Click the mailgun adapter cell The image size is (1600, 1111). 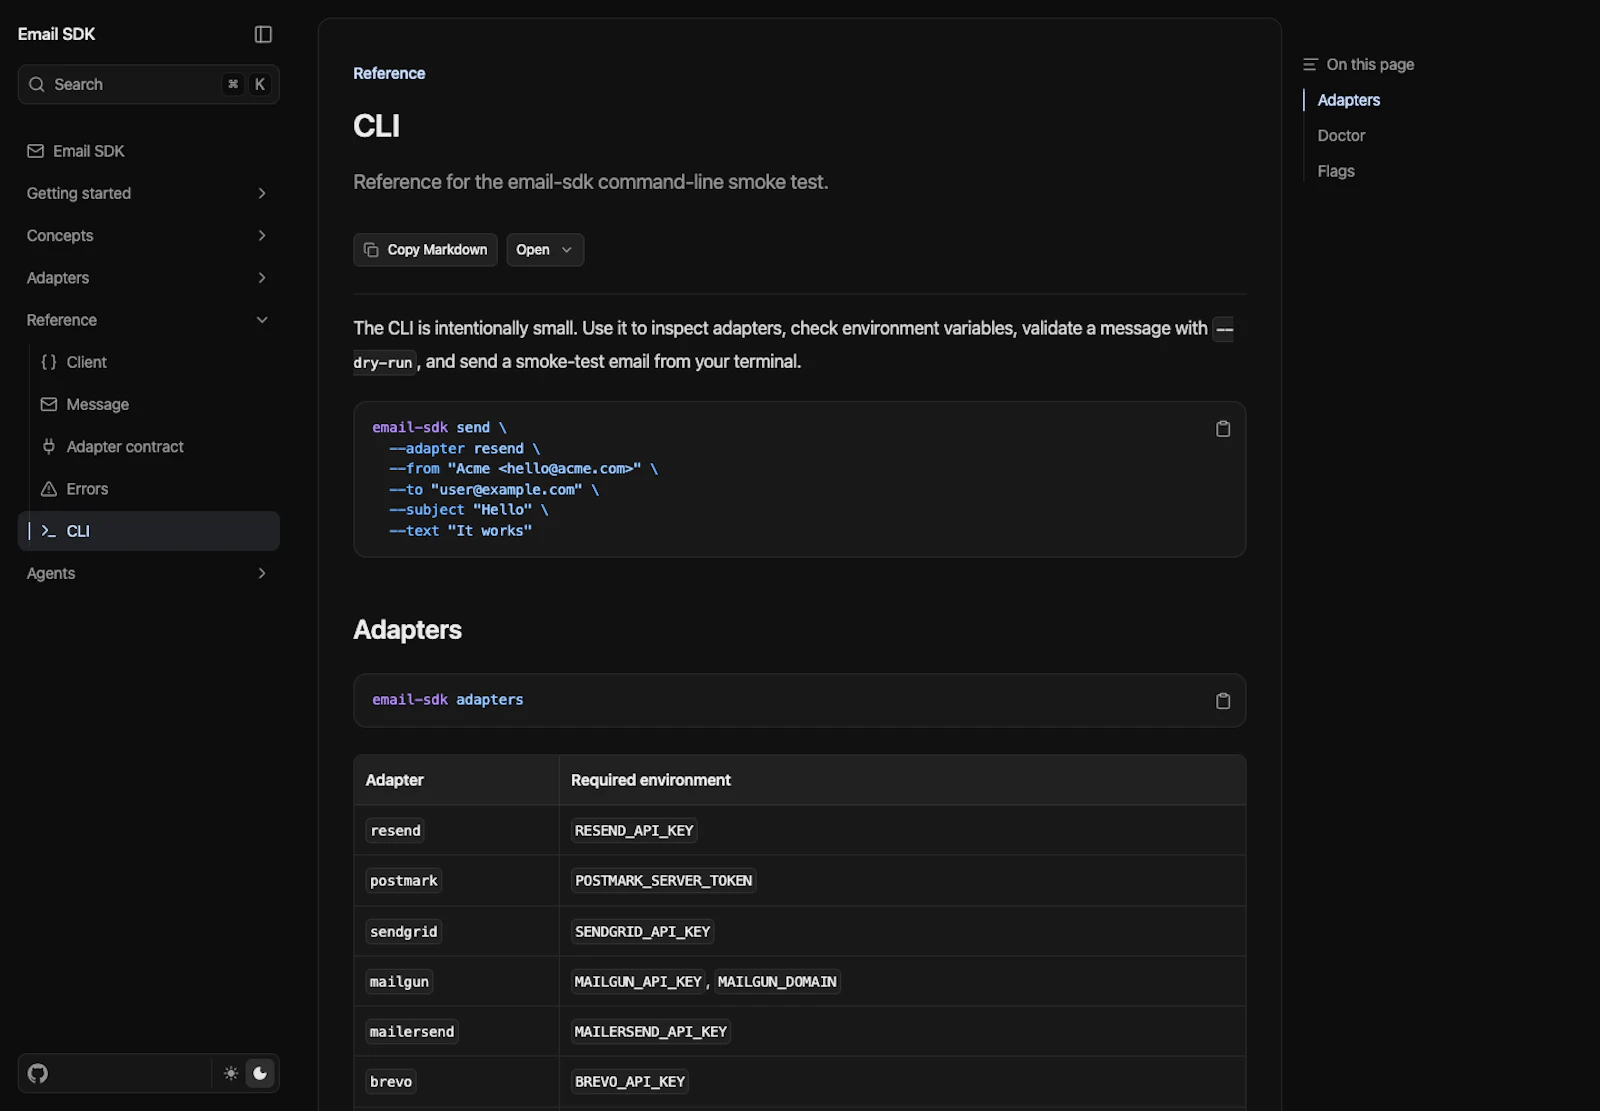click(x=399, y=981)
